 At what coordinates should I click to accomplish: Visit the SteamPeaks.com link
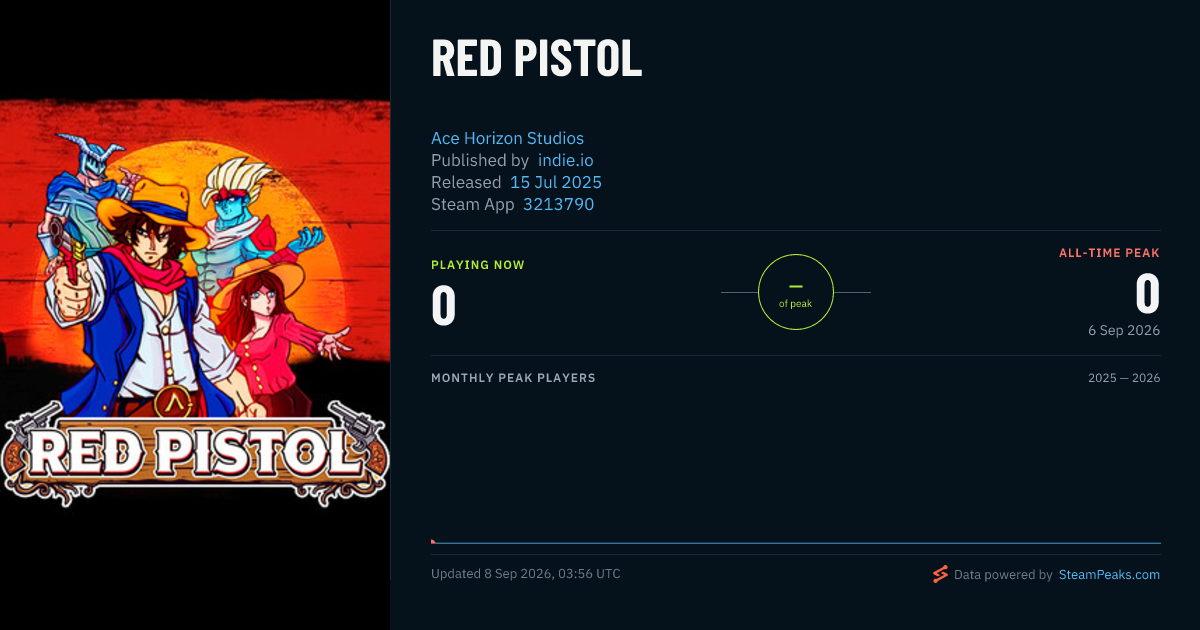(1109, 575)
